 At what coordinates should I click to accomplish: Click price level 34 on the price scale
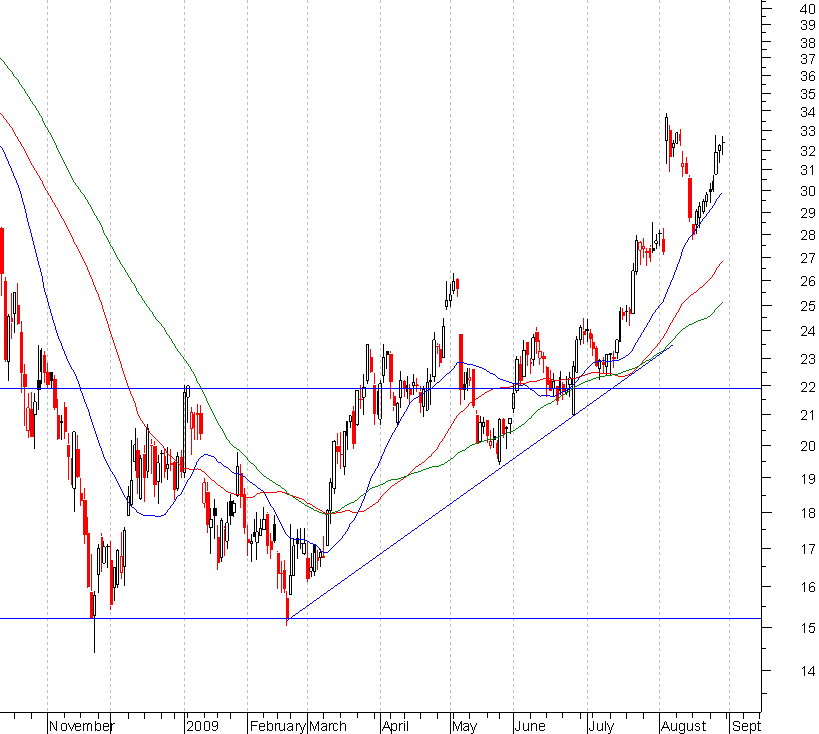(x=808, y=112)
